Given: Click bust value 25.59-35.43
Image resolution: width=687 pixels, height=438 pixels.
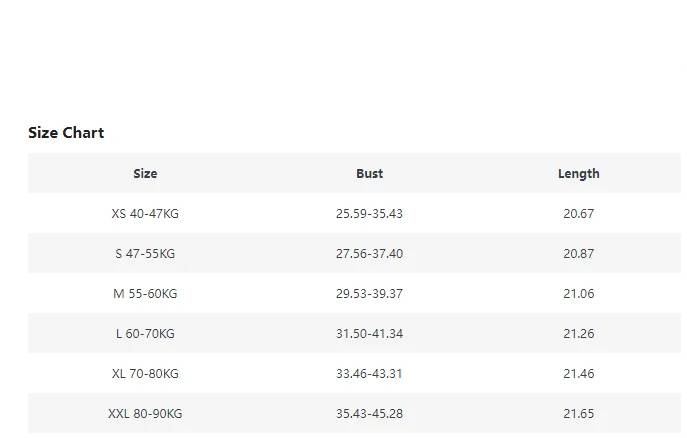Looking at the screenshot, I should (x=369, y=213).
